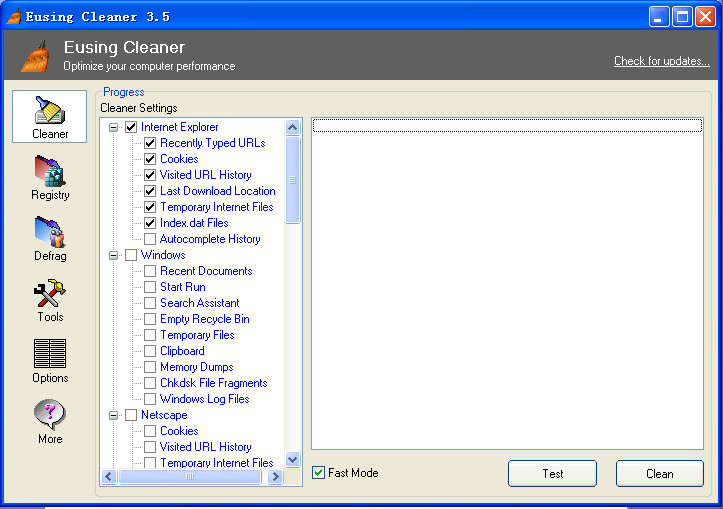
Task: Select the Netscape tree label
Action: pos(164,415)
